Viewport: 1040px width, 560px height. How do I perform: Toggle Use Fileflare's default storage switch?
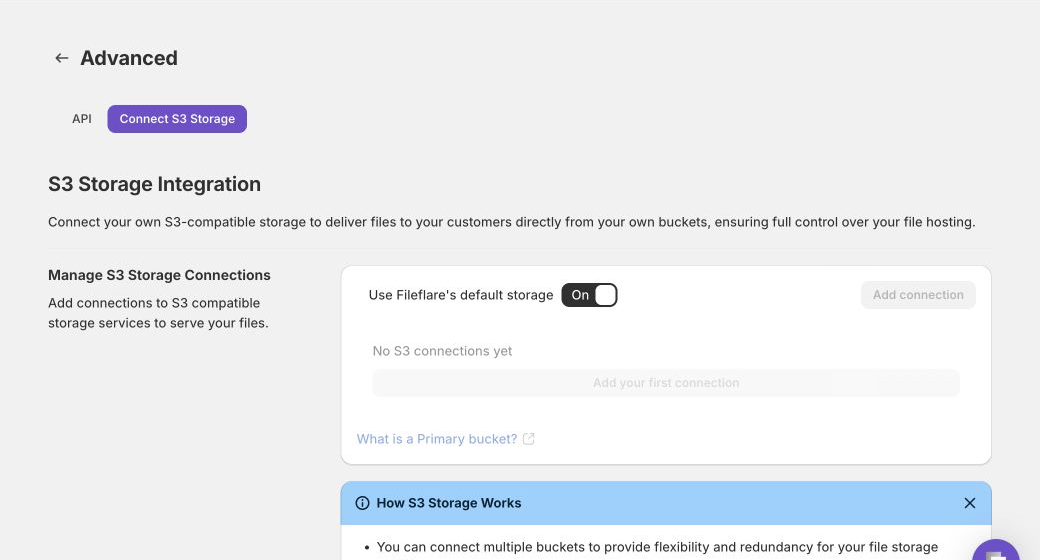point(589,295)
